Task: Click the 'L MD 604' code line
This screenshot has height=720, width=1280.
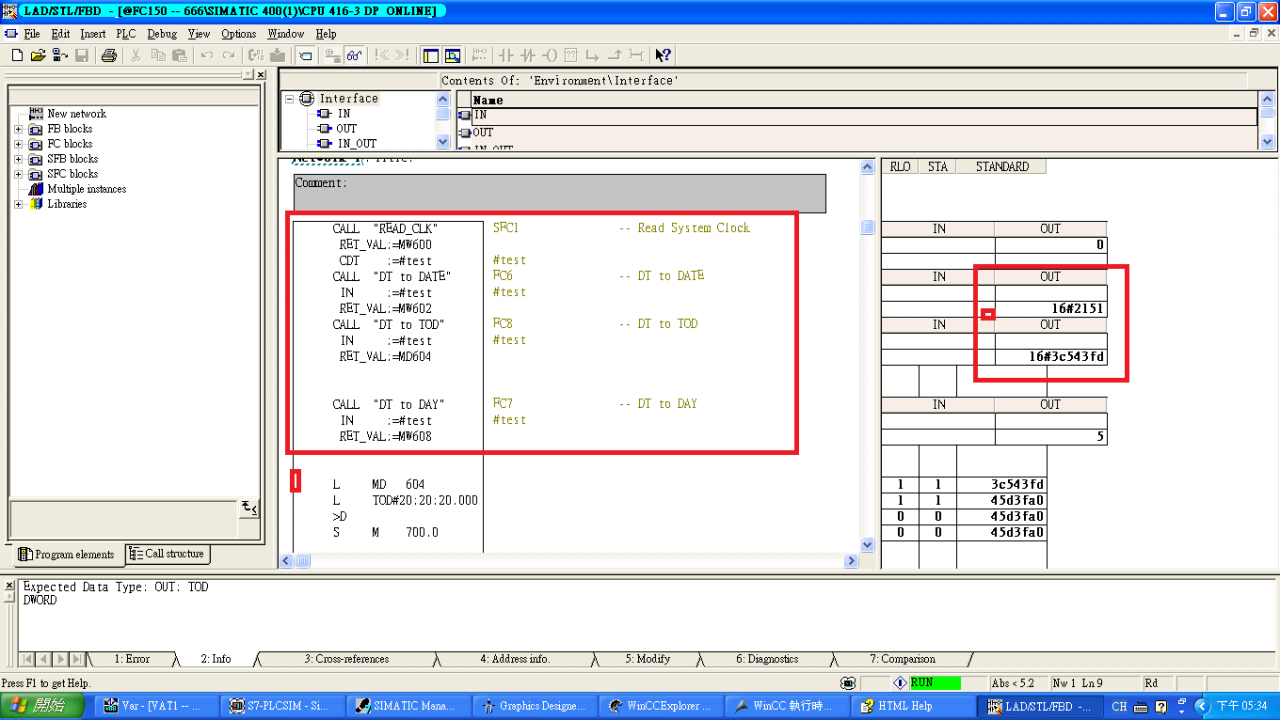Action: point(380,485)
